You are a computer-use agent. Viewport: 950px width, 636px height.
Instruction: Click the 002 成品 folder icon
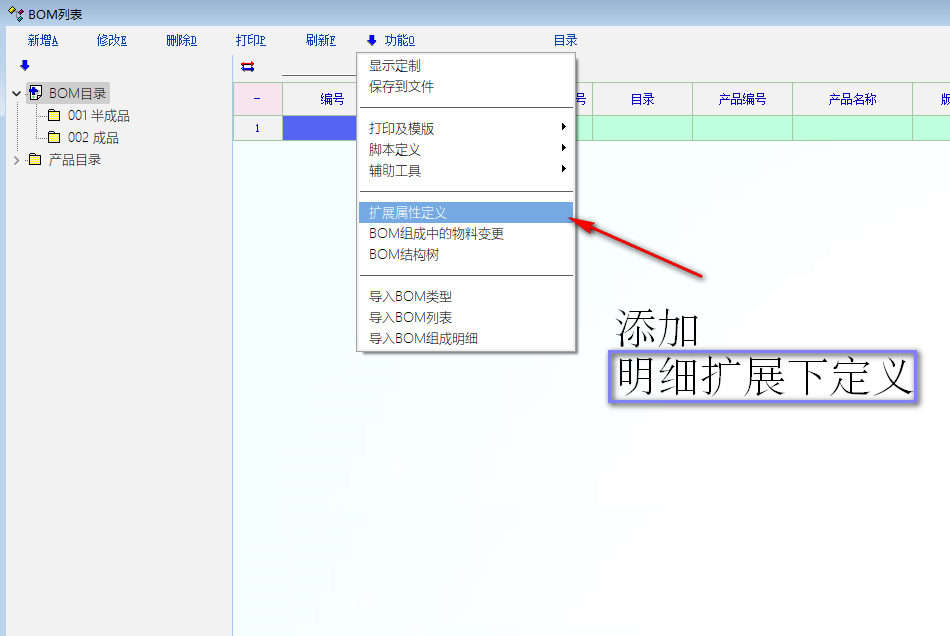(x=54, y=138)
